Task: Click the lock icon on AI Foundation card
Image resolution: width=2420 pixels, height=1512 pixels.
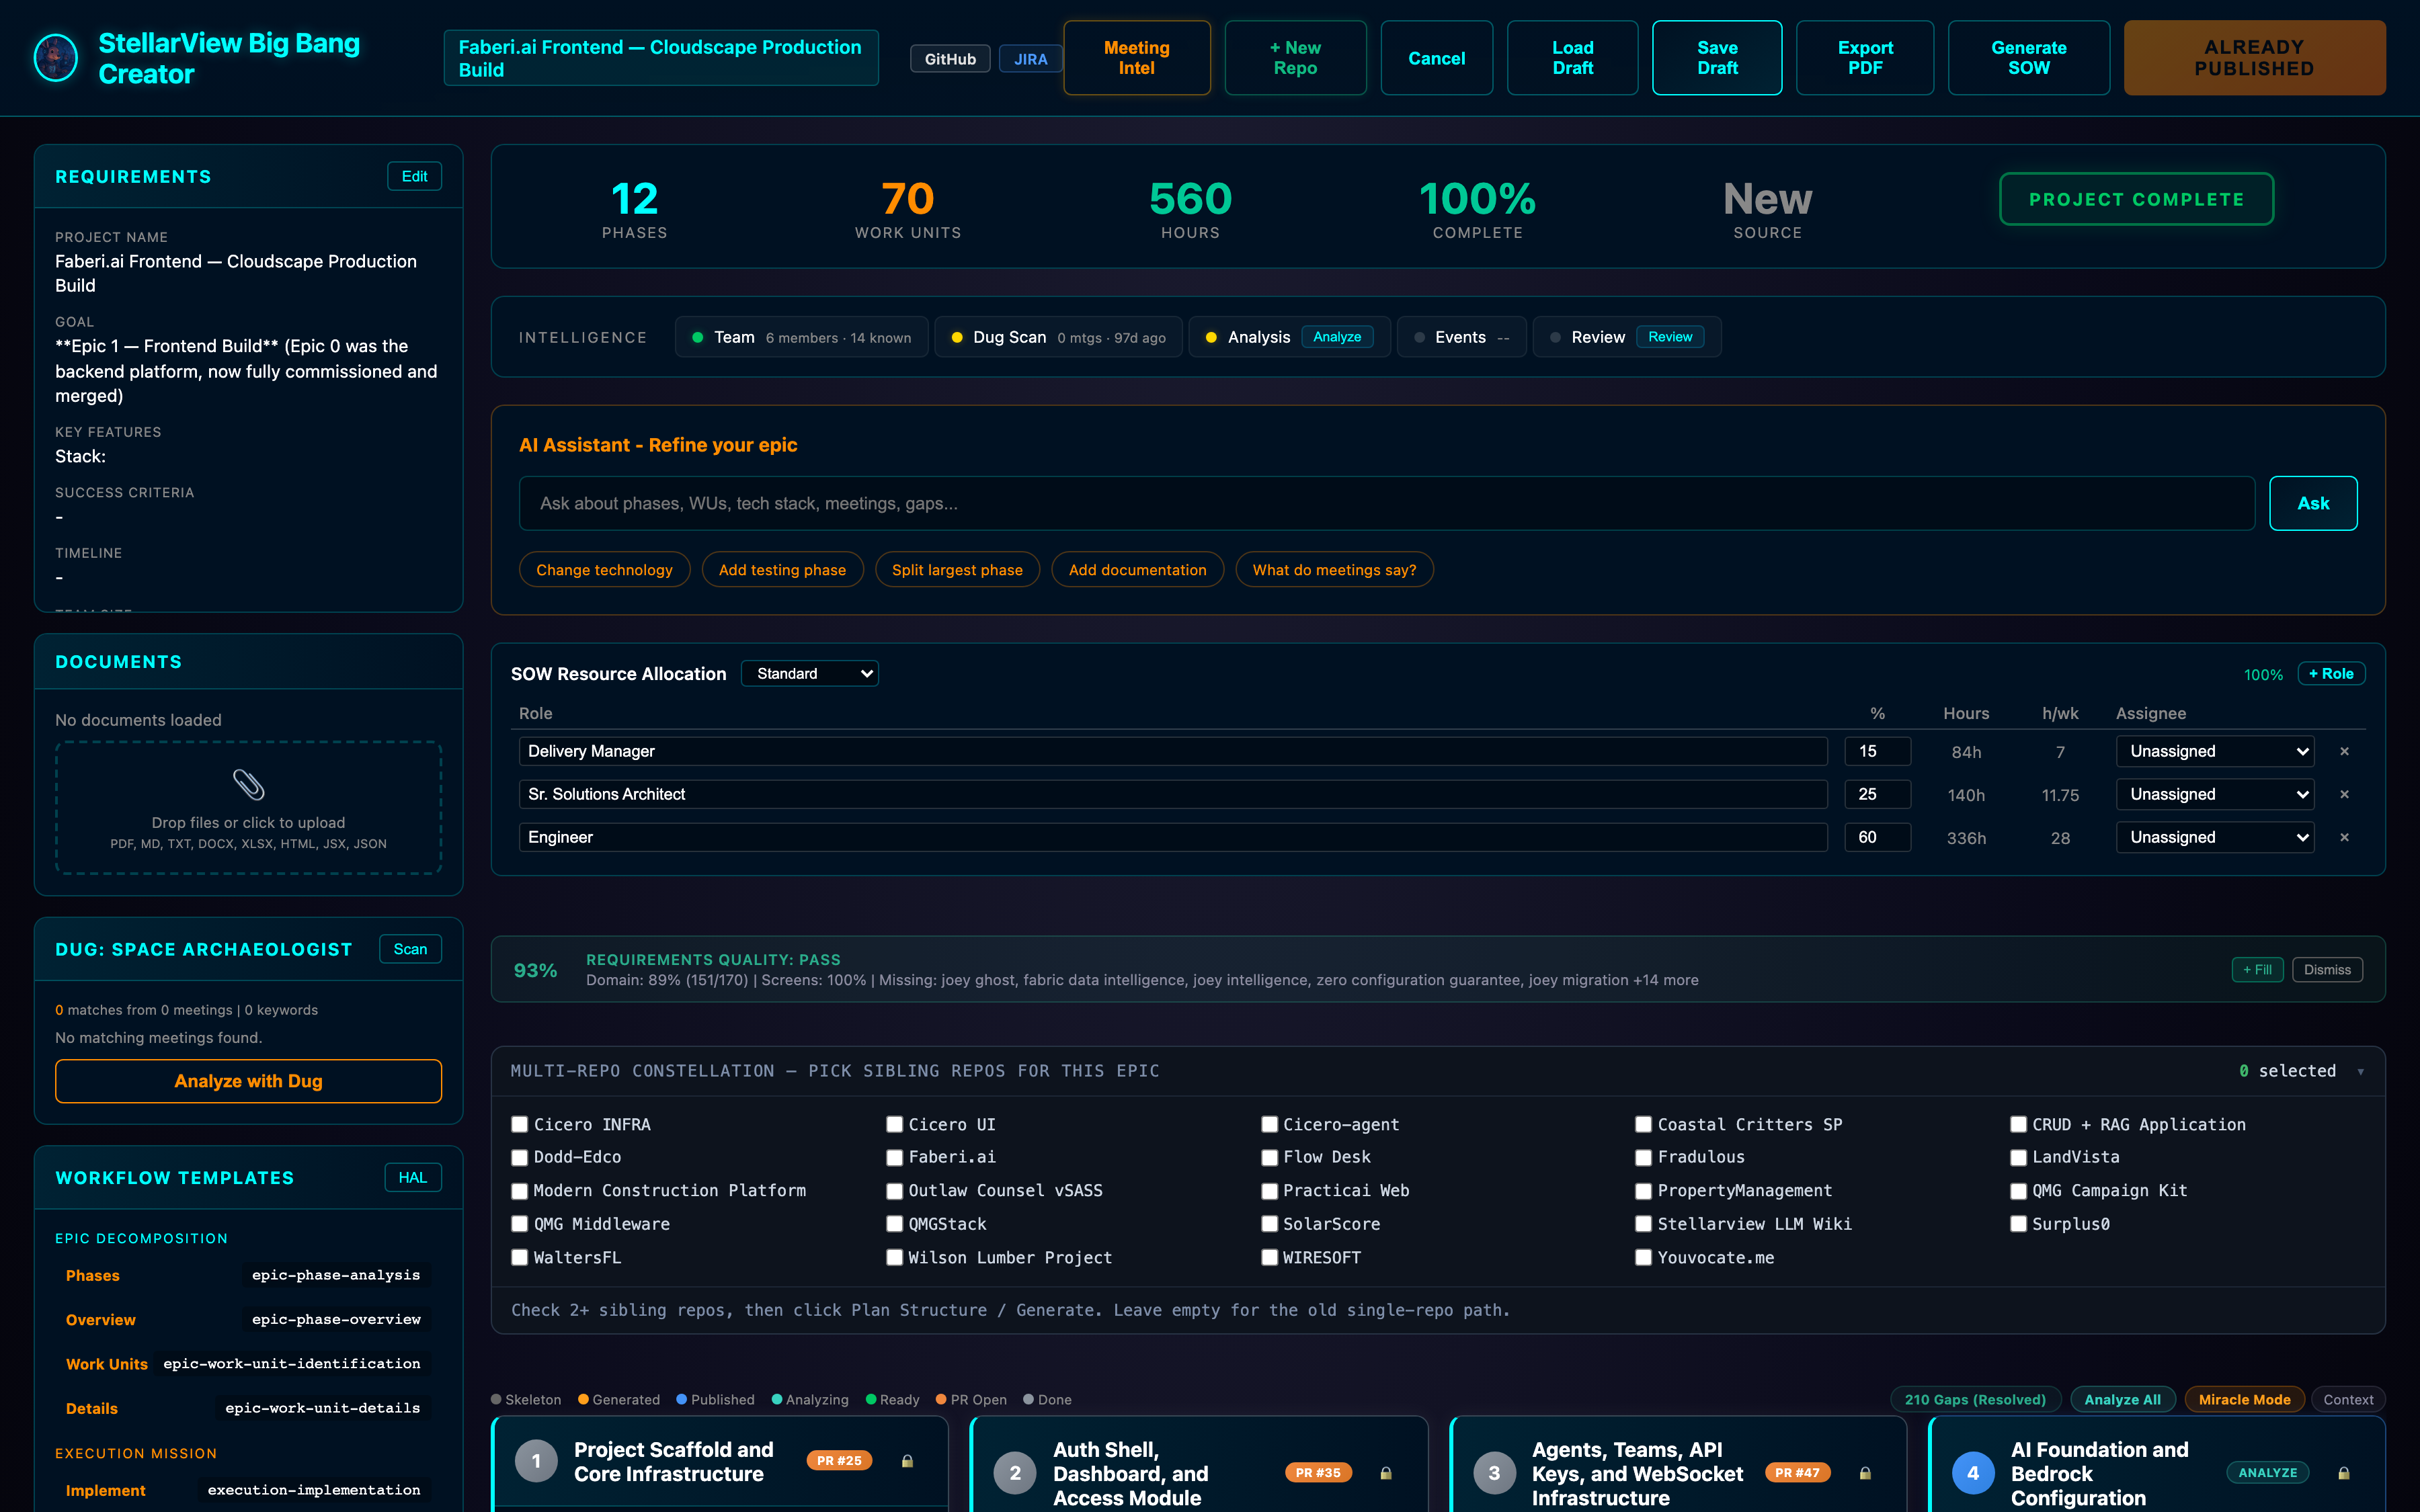Action: click(2344, 1473)
